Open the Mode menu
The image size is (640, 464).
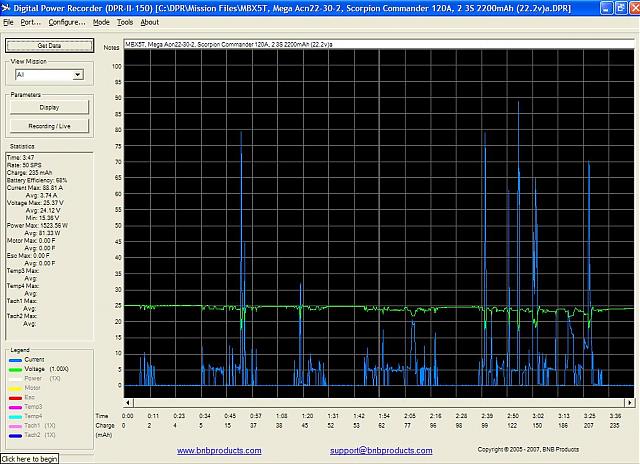pyautogui.click(x=101, y=21)
